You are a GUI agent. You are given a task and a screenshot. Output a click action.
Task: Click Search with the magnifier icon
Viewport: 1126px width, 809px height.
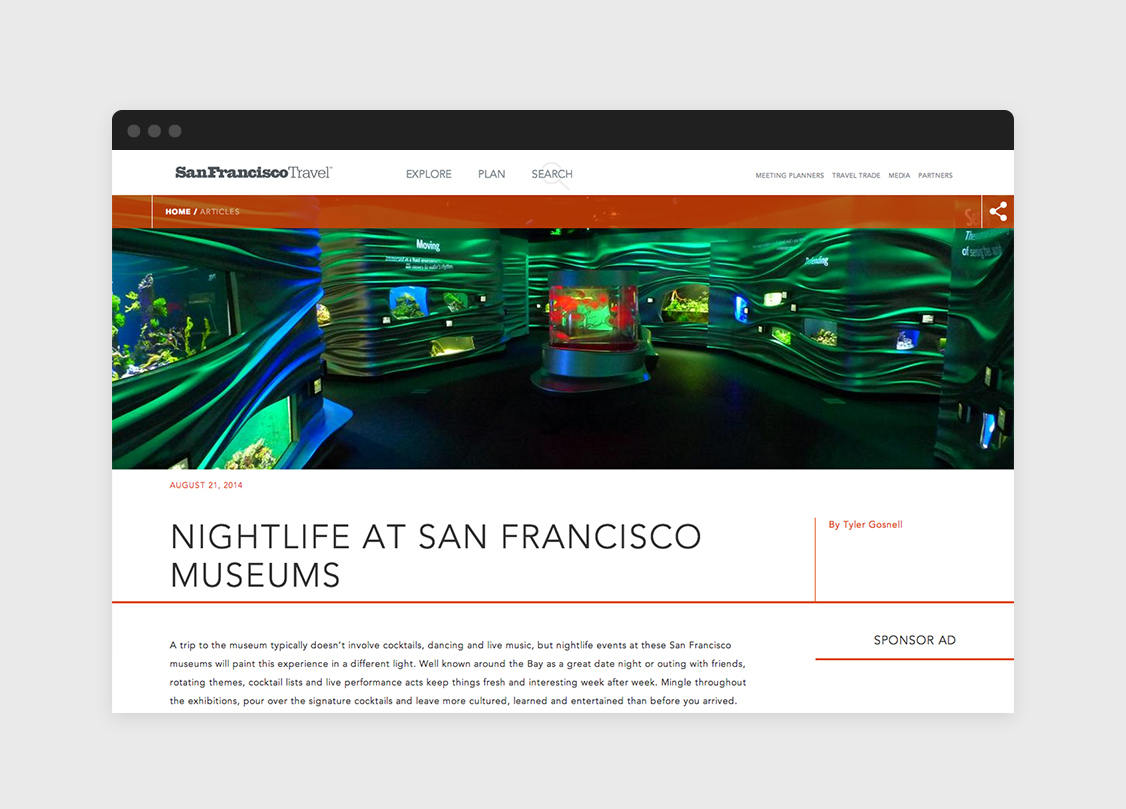(552, 174)
